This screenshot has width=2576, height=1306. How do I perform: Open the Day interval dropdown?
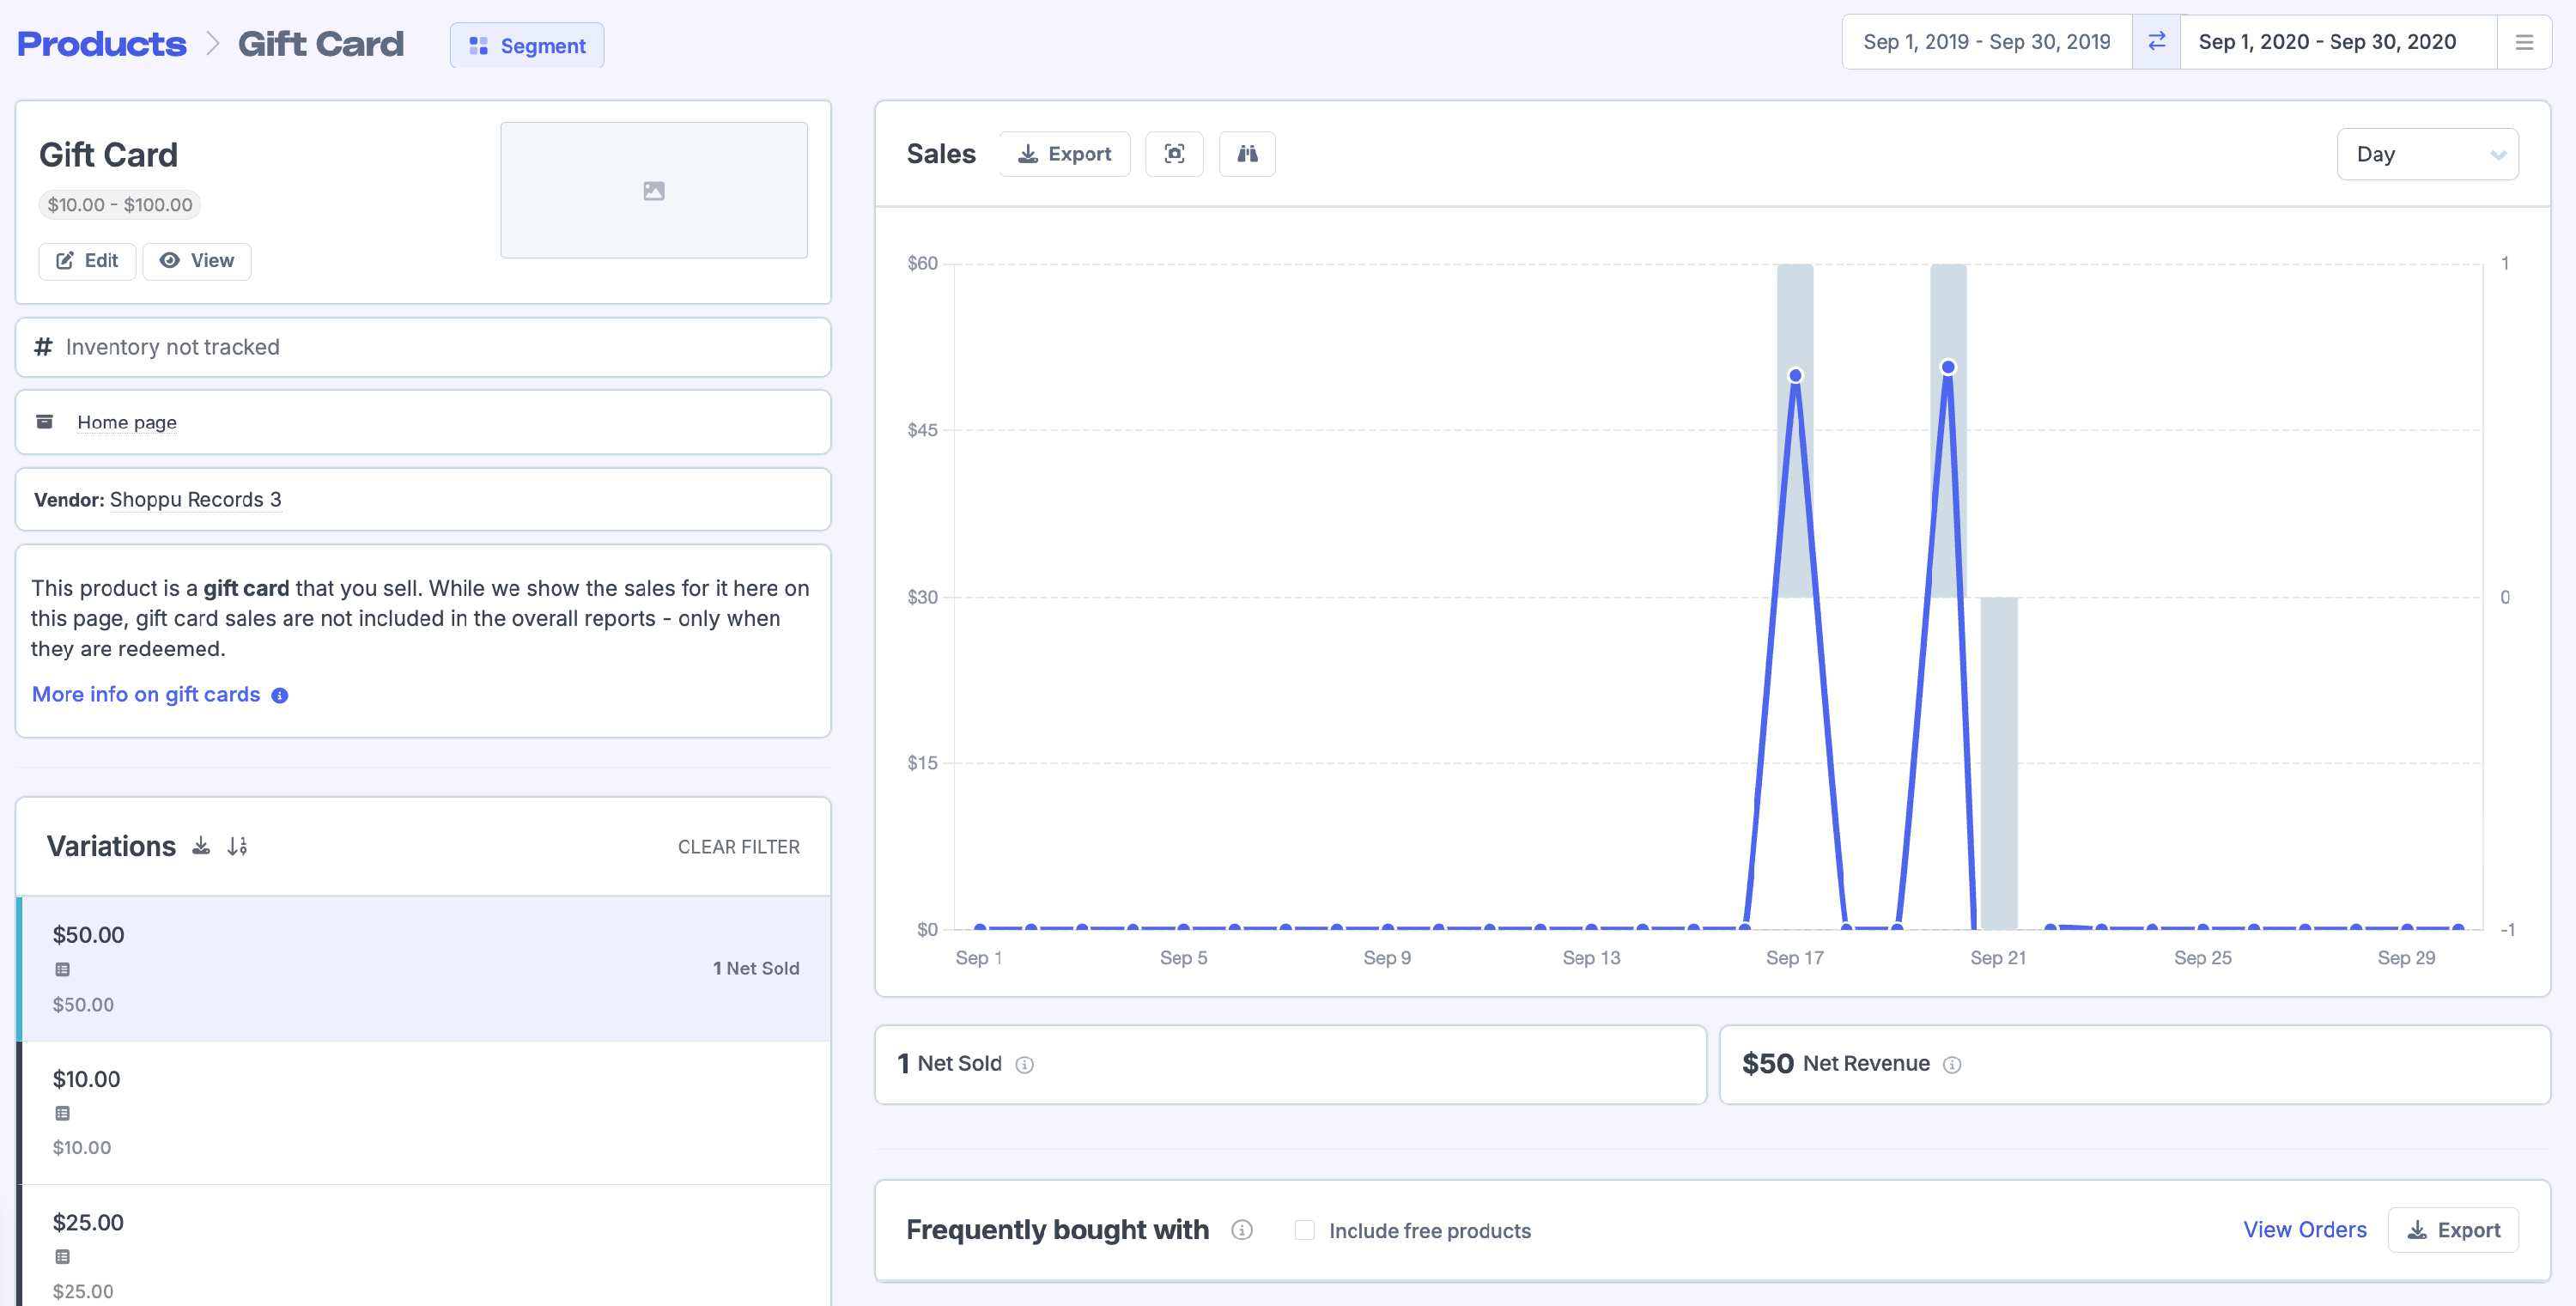click(2427, 154)
